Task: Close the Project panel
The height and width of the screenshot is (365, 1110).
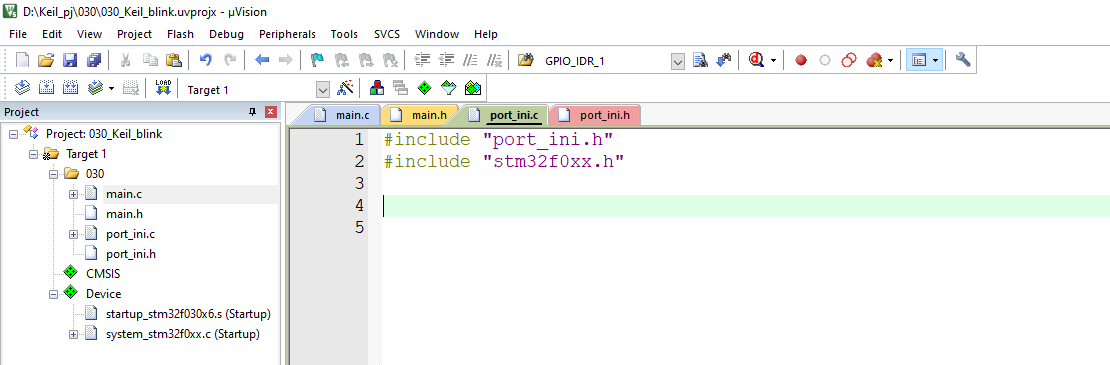Action: [x=270, y=112]
